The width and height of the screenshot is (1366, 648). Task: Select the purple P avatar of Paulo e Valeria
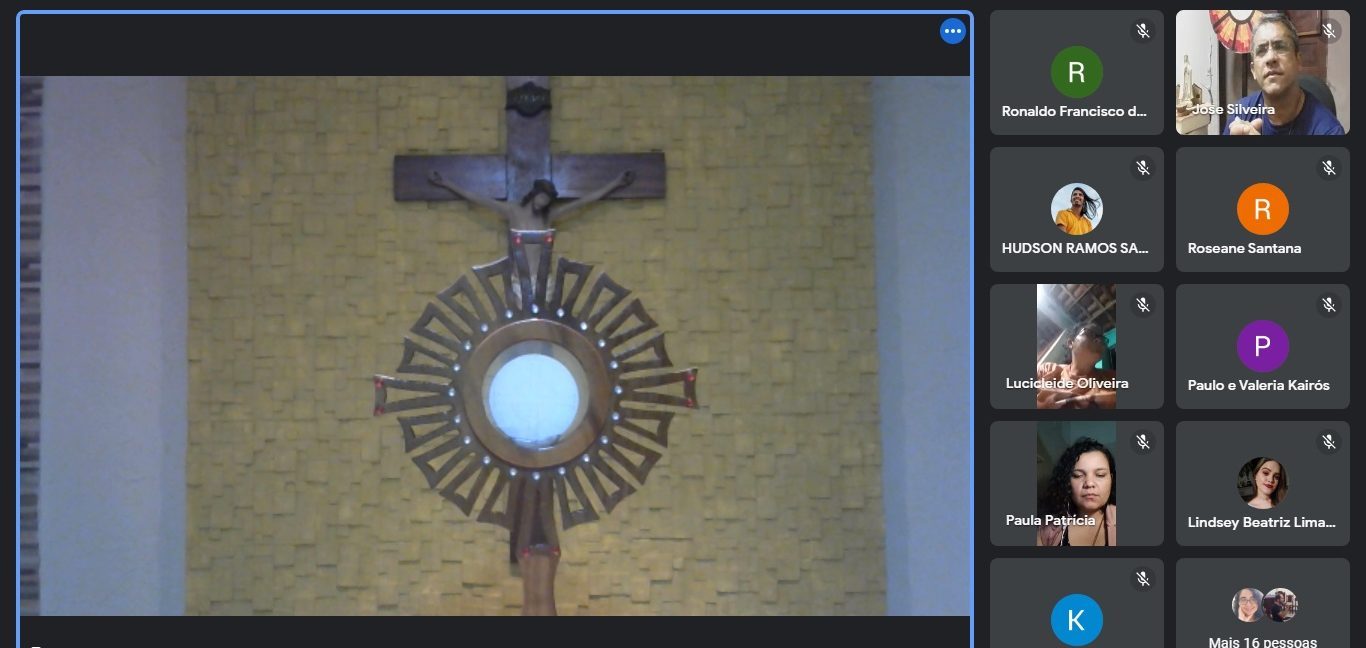(x=1262, y=346)
